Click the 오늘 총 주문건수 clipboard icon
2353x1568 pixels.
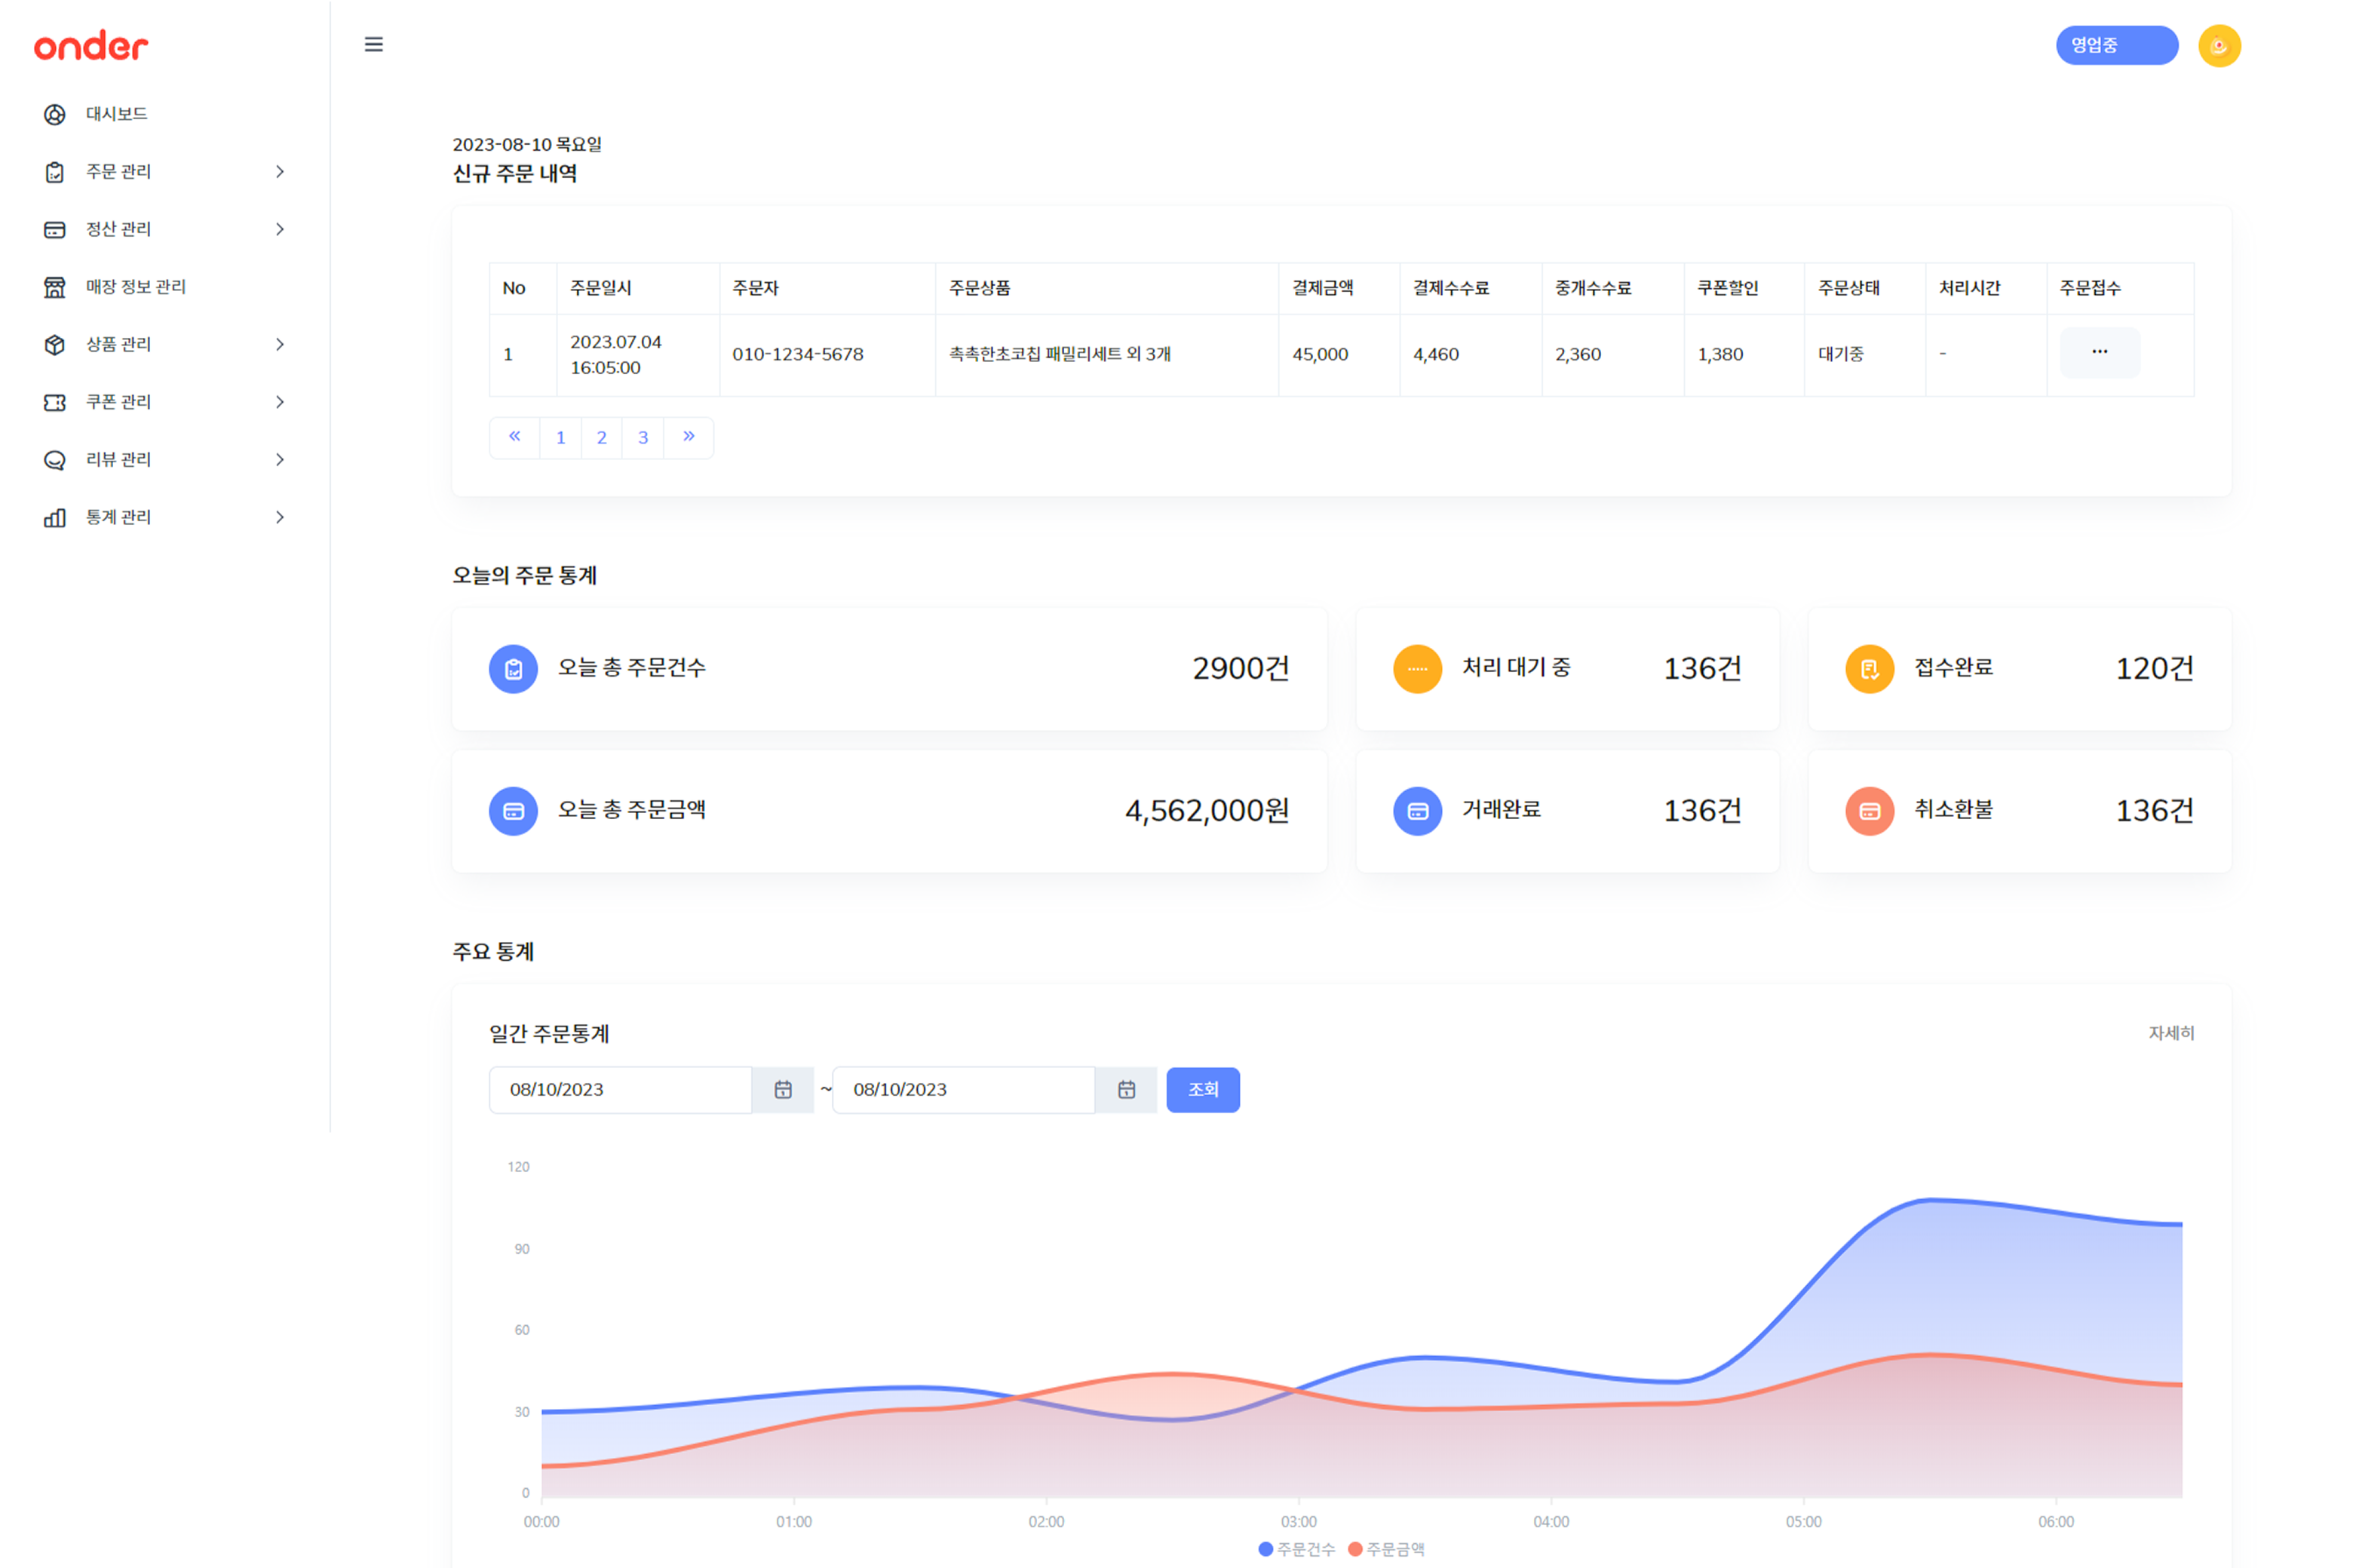[x=513, y=669]
